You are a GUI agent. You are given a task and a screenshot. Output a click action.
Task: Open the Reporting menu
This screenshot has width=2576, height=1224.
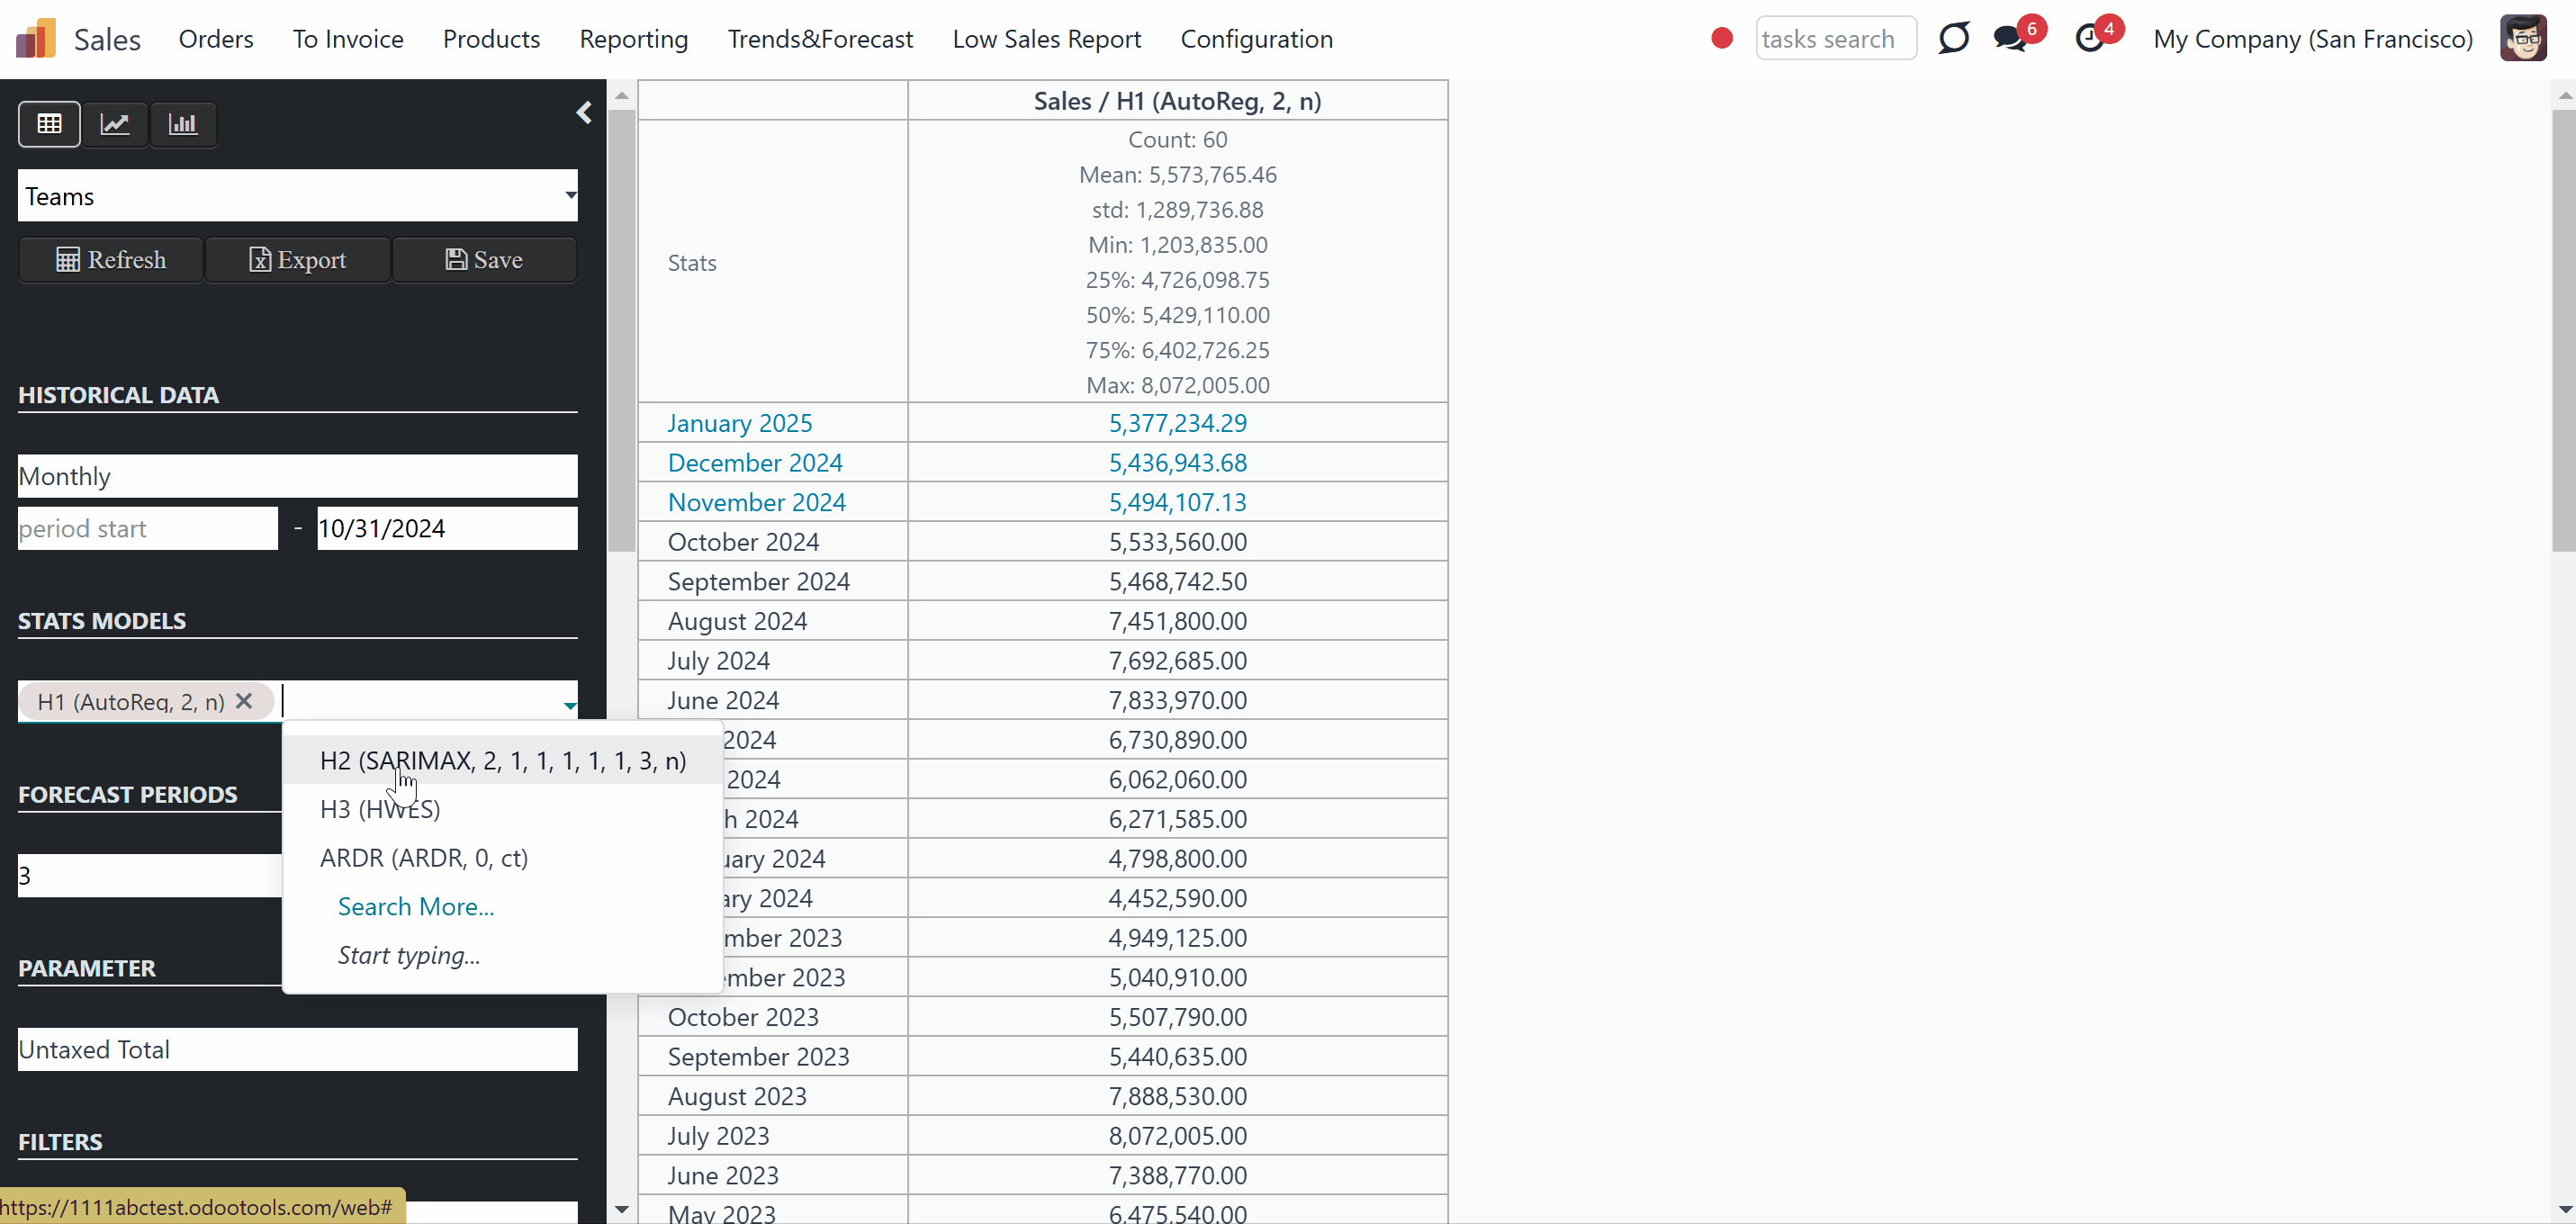634,39
